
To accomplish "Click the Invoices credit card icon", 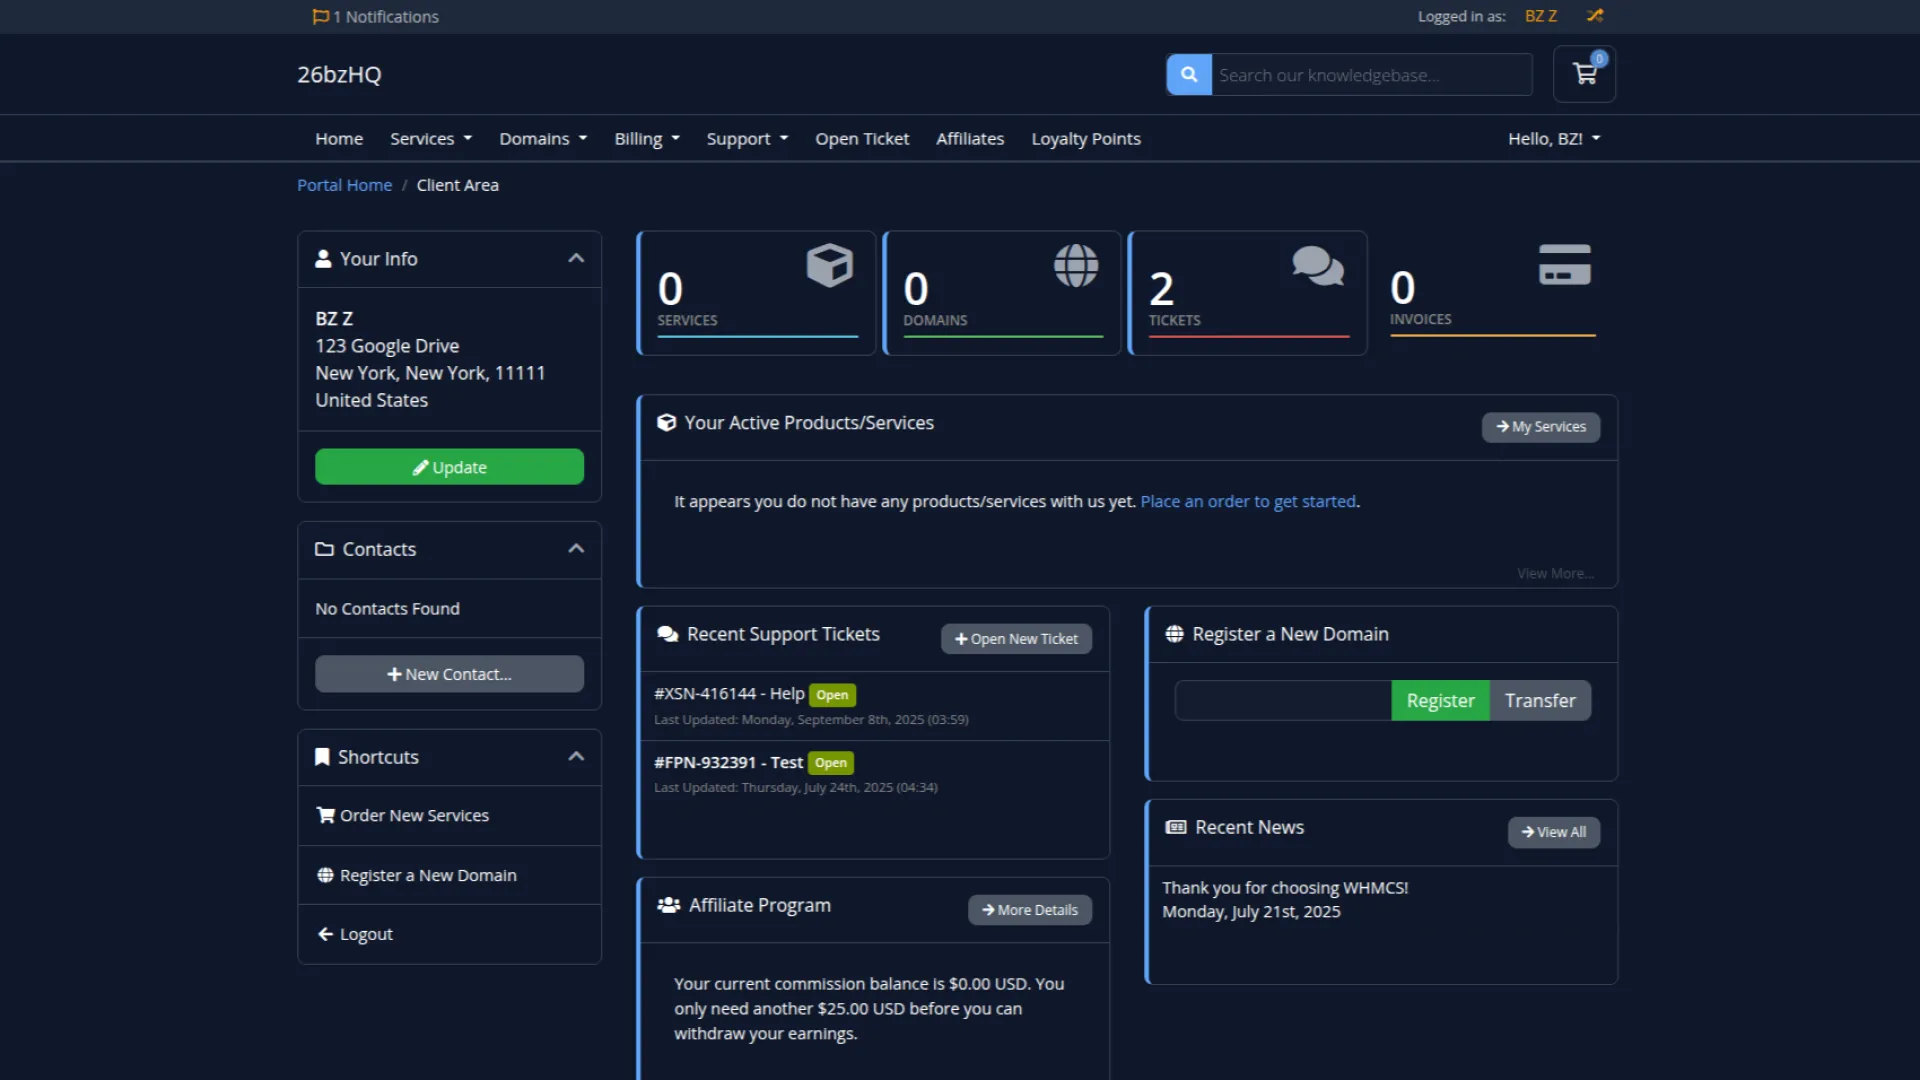I will (x=1564, y=265).
